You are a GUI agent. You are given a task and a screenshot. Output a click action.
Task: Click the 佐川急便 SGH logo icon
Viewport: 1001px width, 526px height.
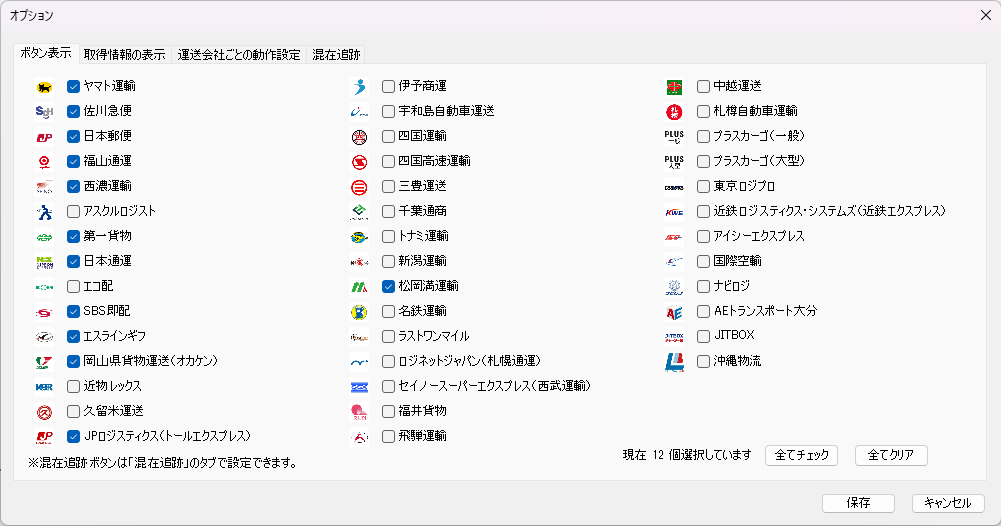coord(44,112)
